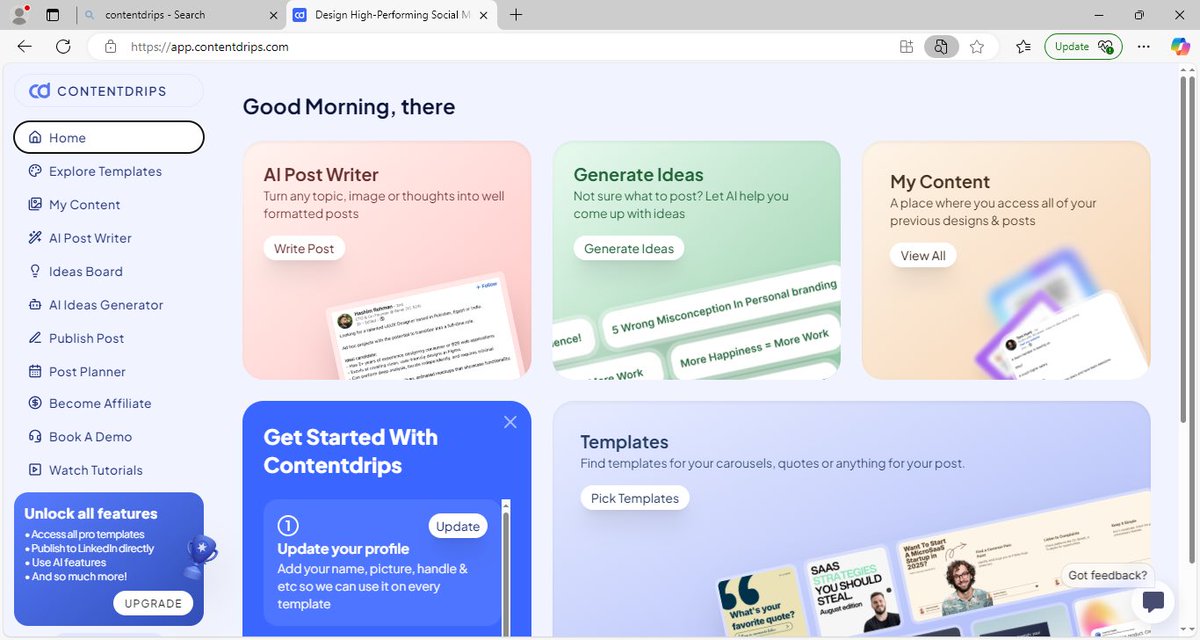Screen dimensions: 1200x640
Task: Click the Watch Tutorials play icon
Action: click(35, 470)
